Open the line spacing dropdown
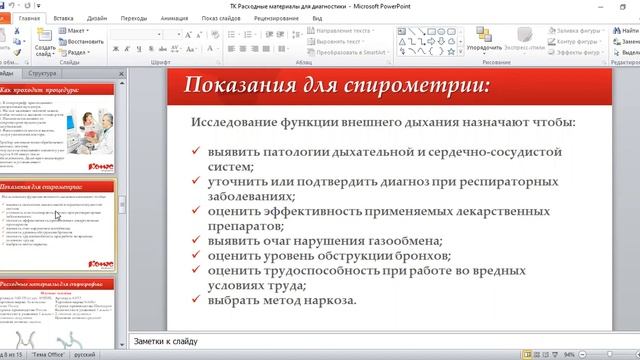 pos(298,35)
